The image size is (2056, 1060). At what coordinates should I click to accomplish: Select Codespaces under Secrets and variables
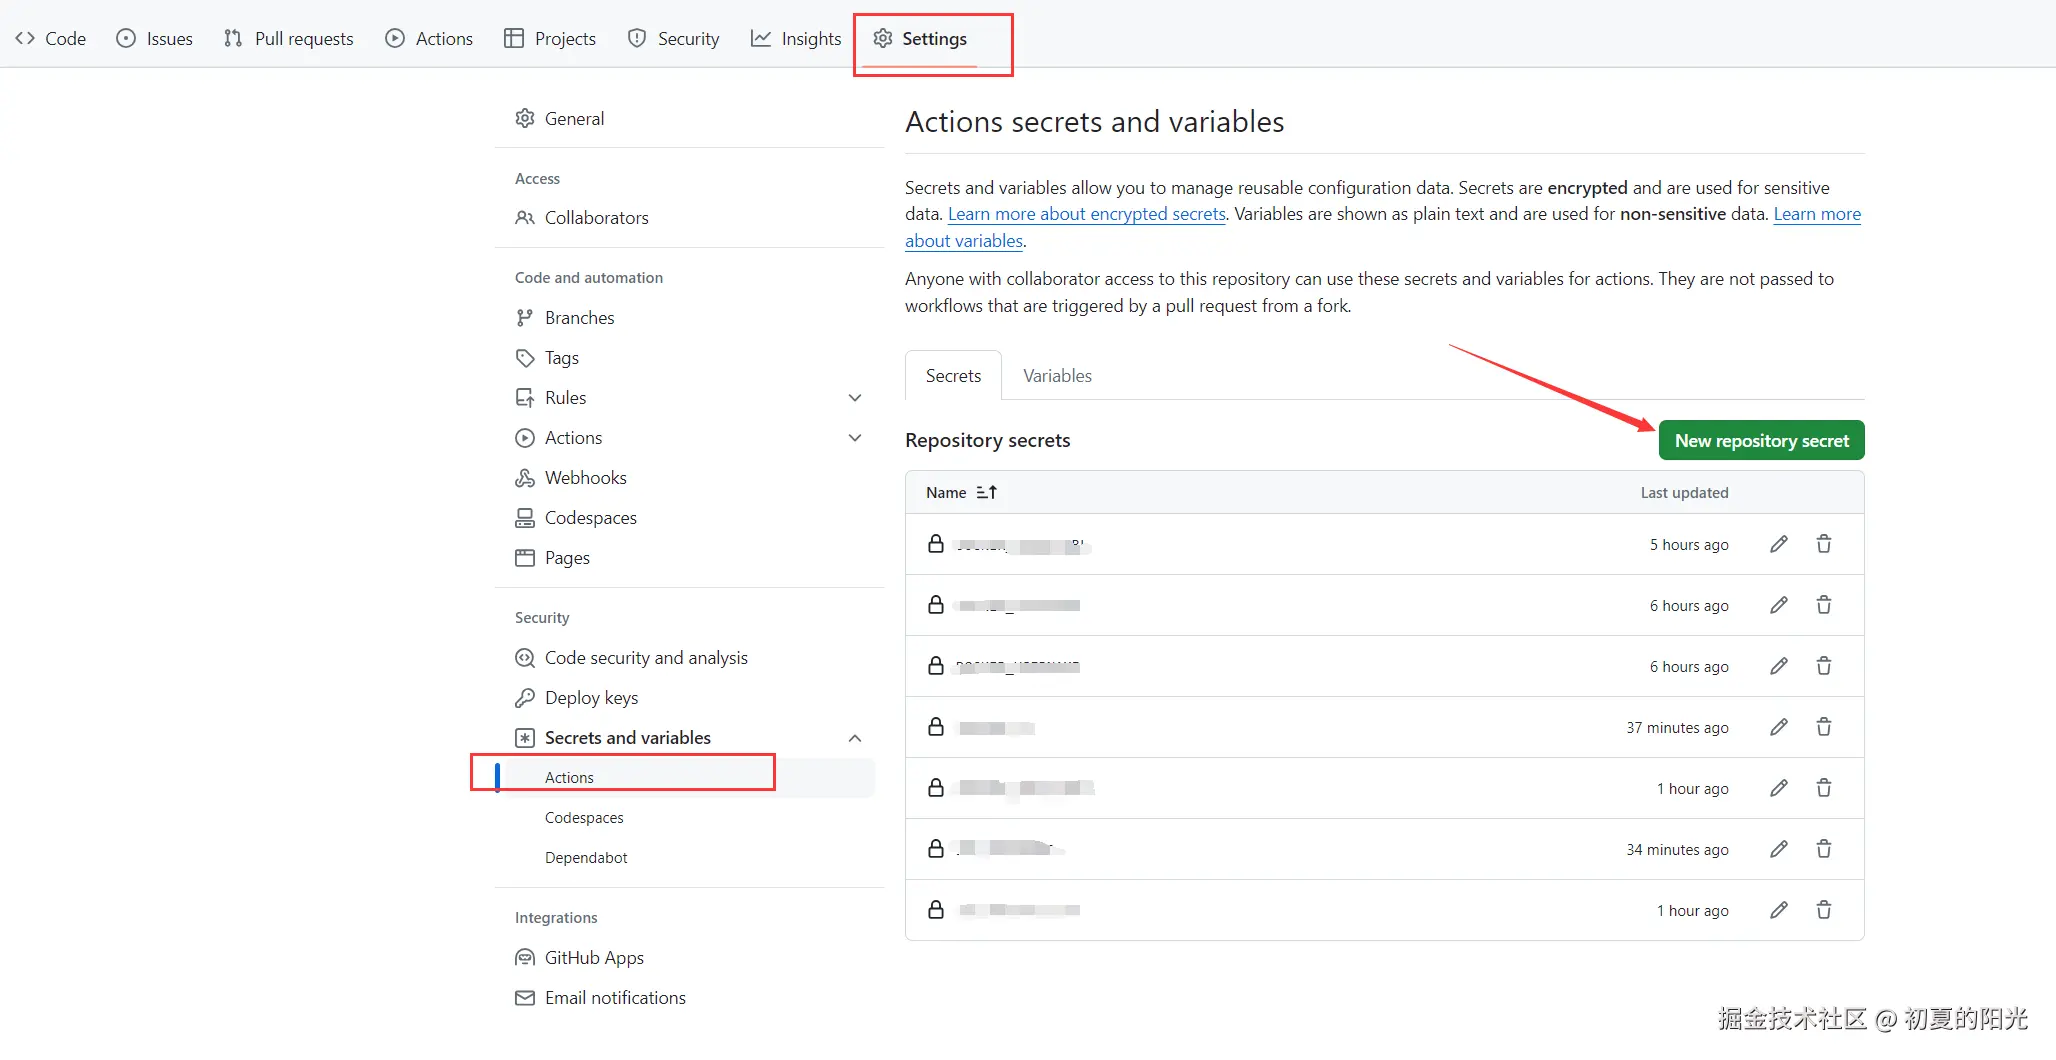(584, 818)
